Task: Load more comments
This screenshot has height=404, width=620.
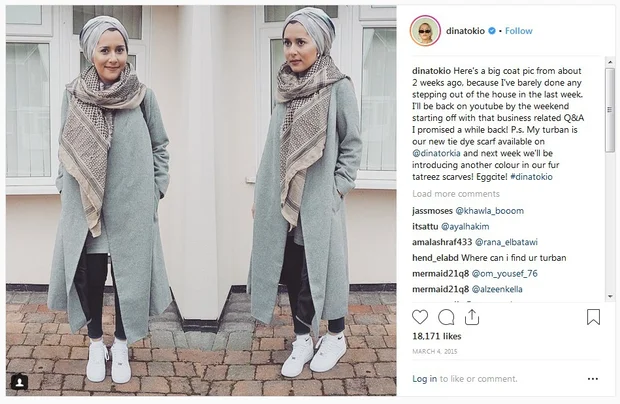Action: tap(456, 194)
